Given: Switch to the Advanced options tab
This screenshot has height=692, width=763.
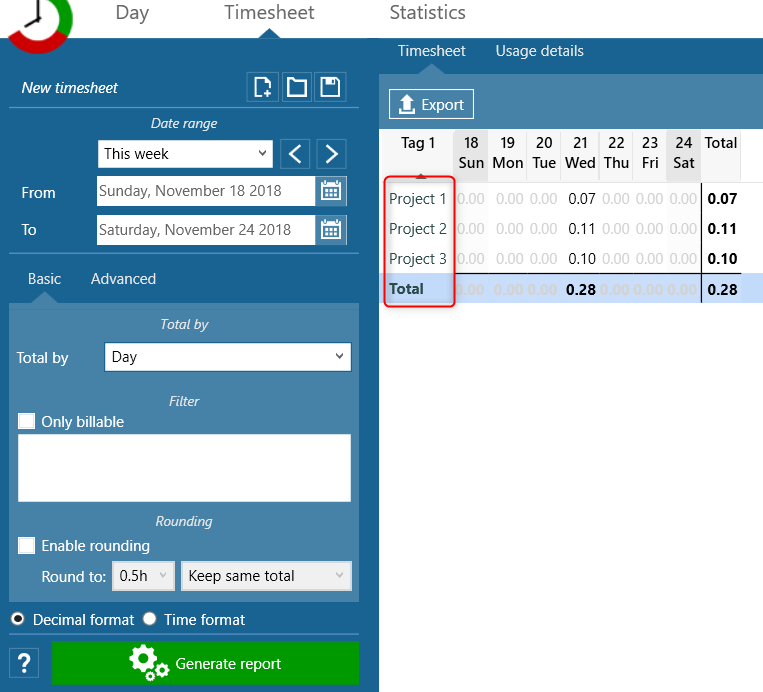Looking at the screenshot, I should [x=123, y=279].
